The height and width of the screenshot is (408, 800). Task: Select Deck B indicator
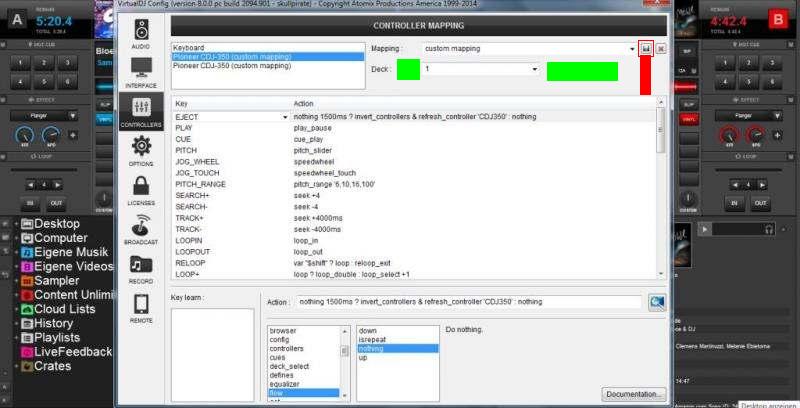(778, 20)
